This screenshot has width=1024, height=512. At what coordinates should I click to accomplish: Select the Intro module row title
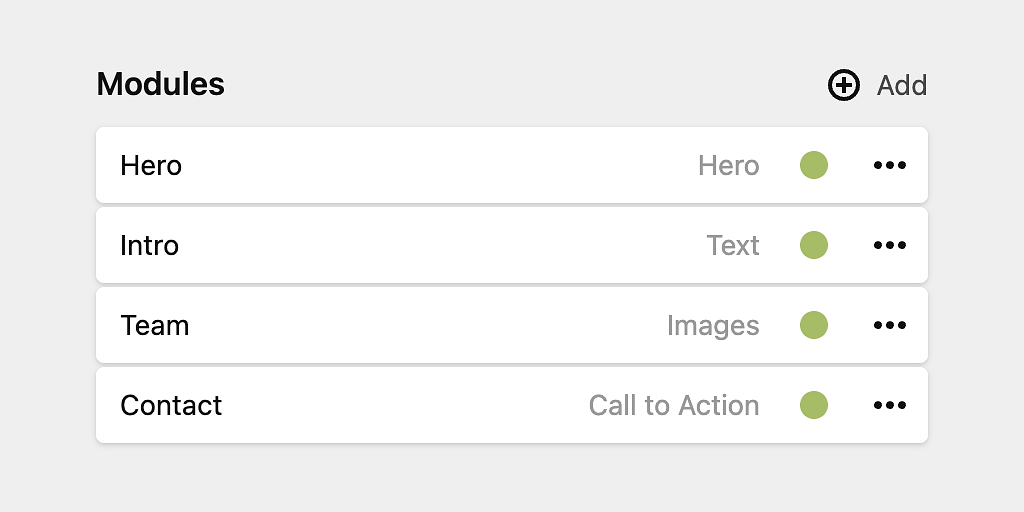click(x=150, y=246)
